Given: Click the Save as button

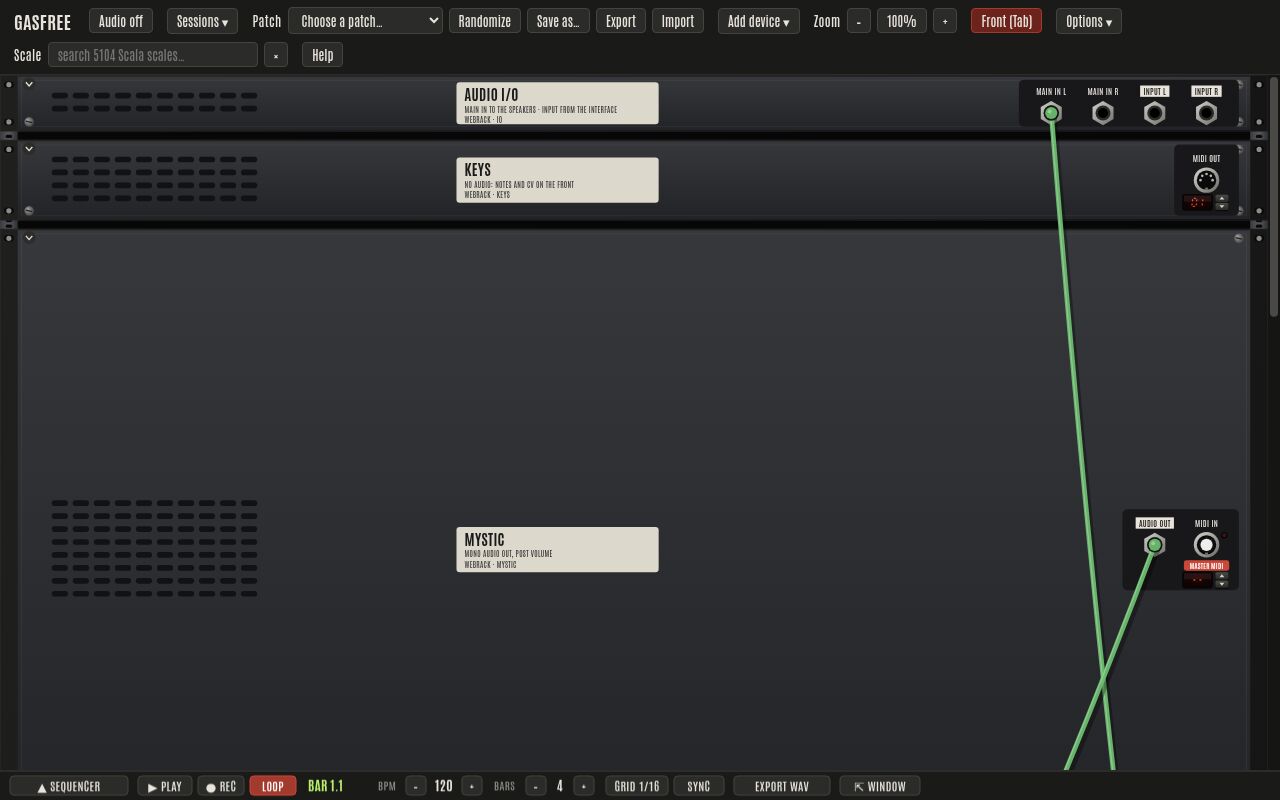Looking at the screenshot, I should pos(558,21).
